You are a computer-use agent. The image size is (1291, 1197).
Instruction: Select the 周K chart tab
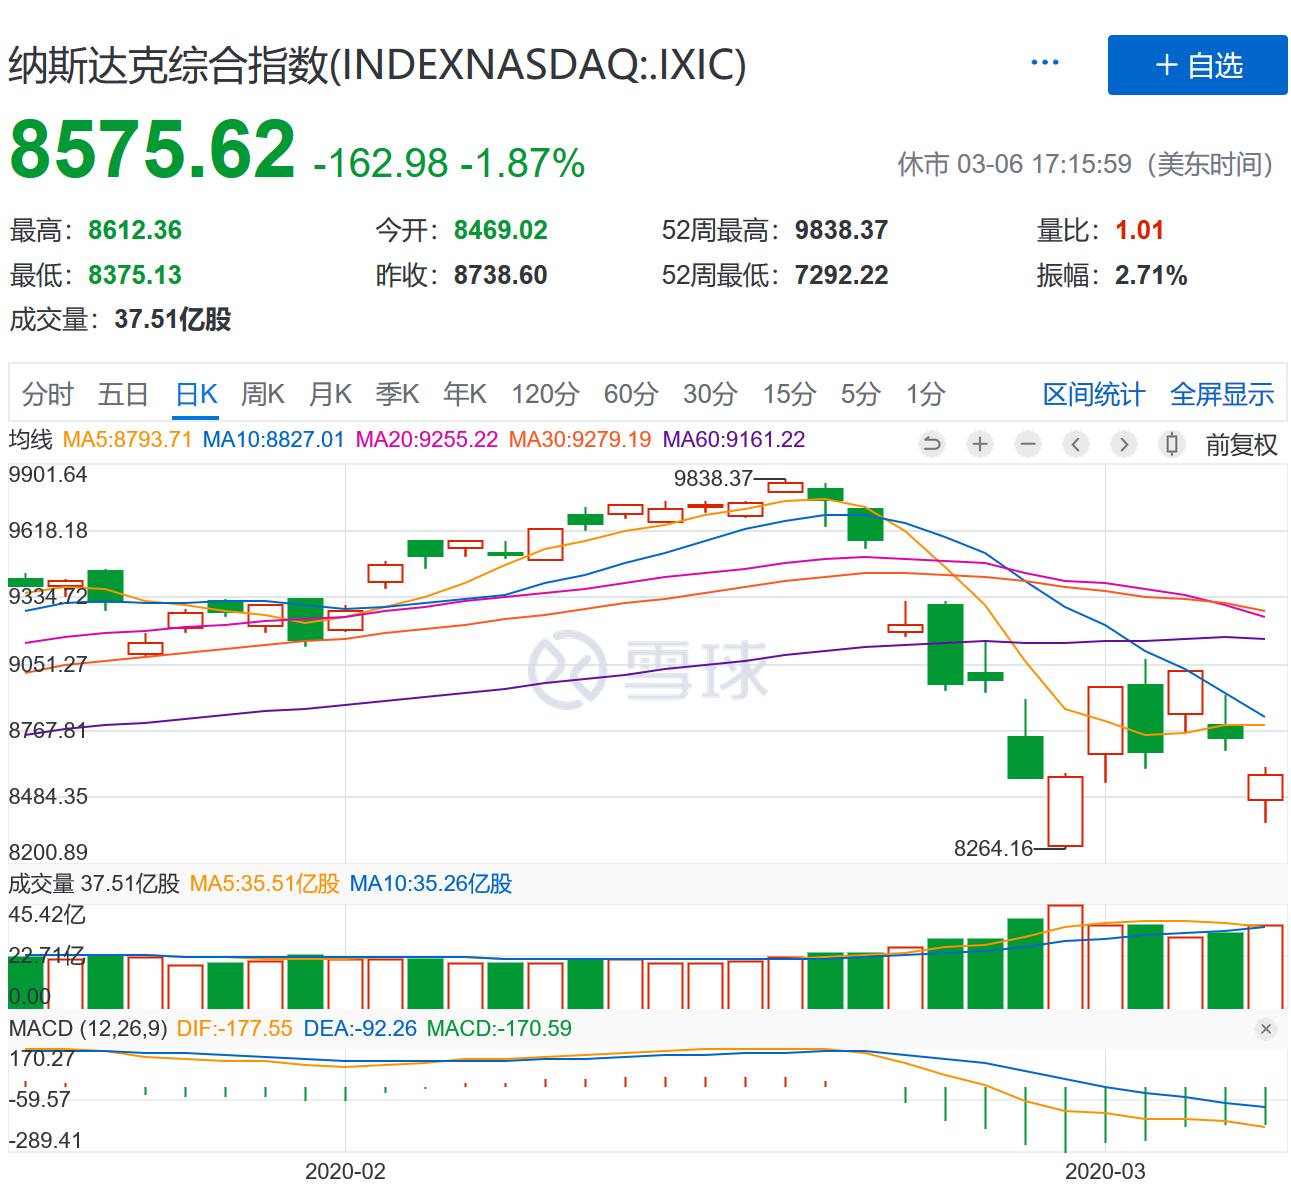(x=263, y=394)
